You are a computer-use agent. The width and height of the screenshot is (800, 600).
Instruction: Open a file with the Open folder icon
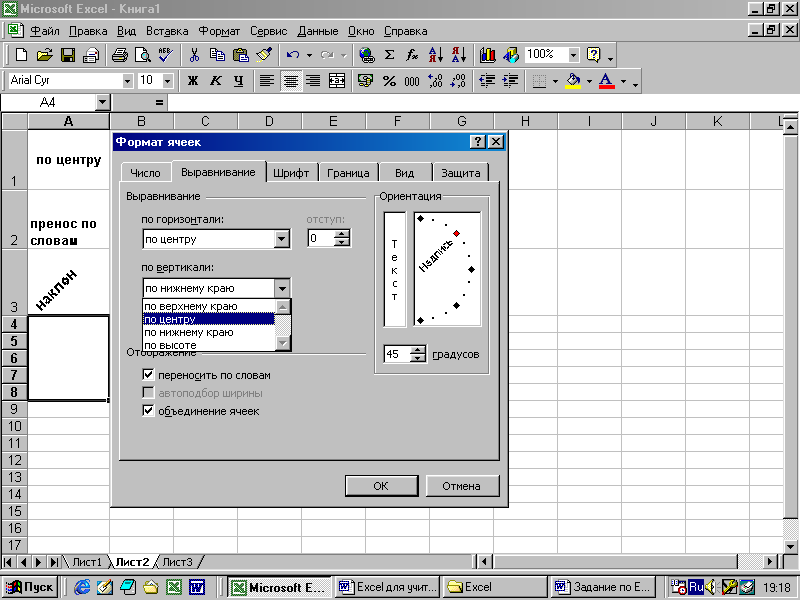click(45, 55)
